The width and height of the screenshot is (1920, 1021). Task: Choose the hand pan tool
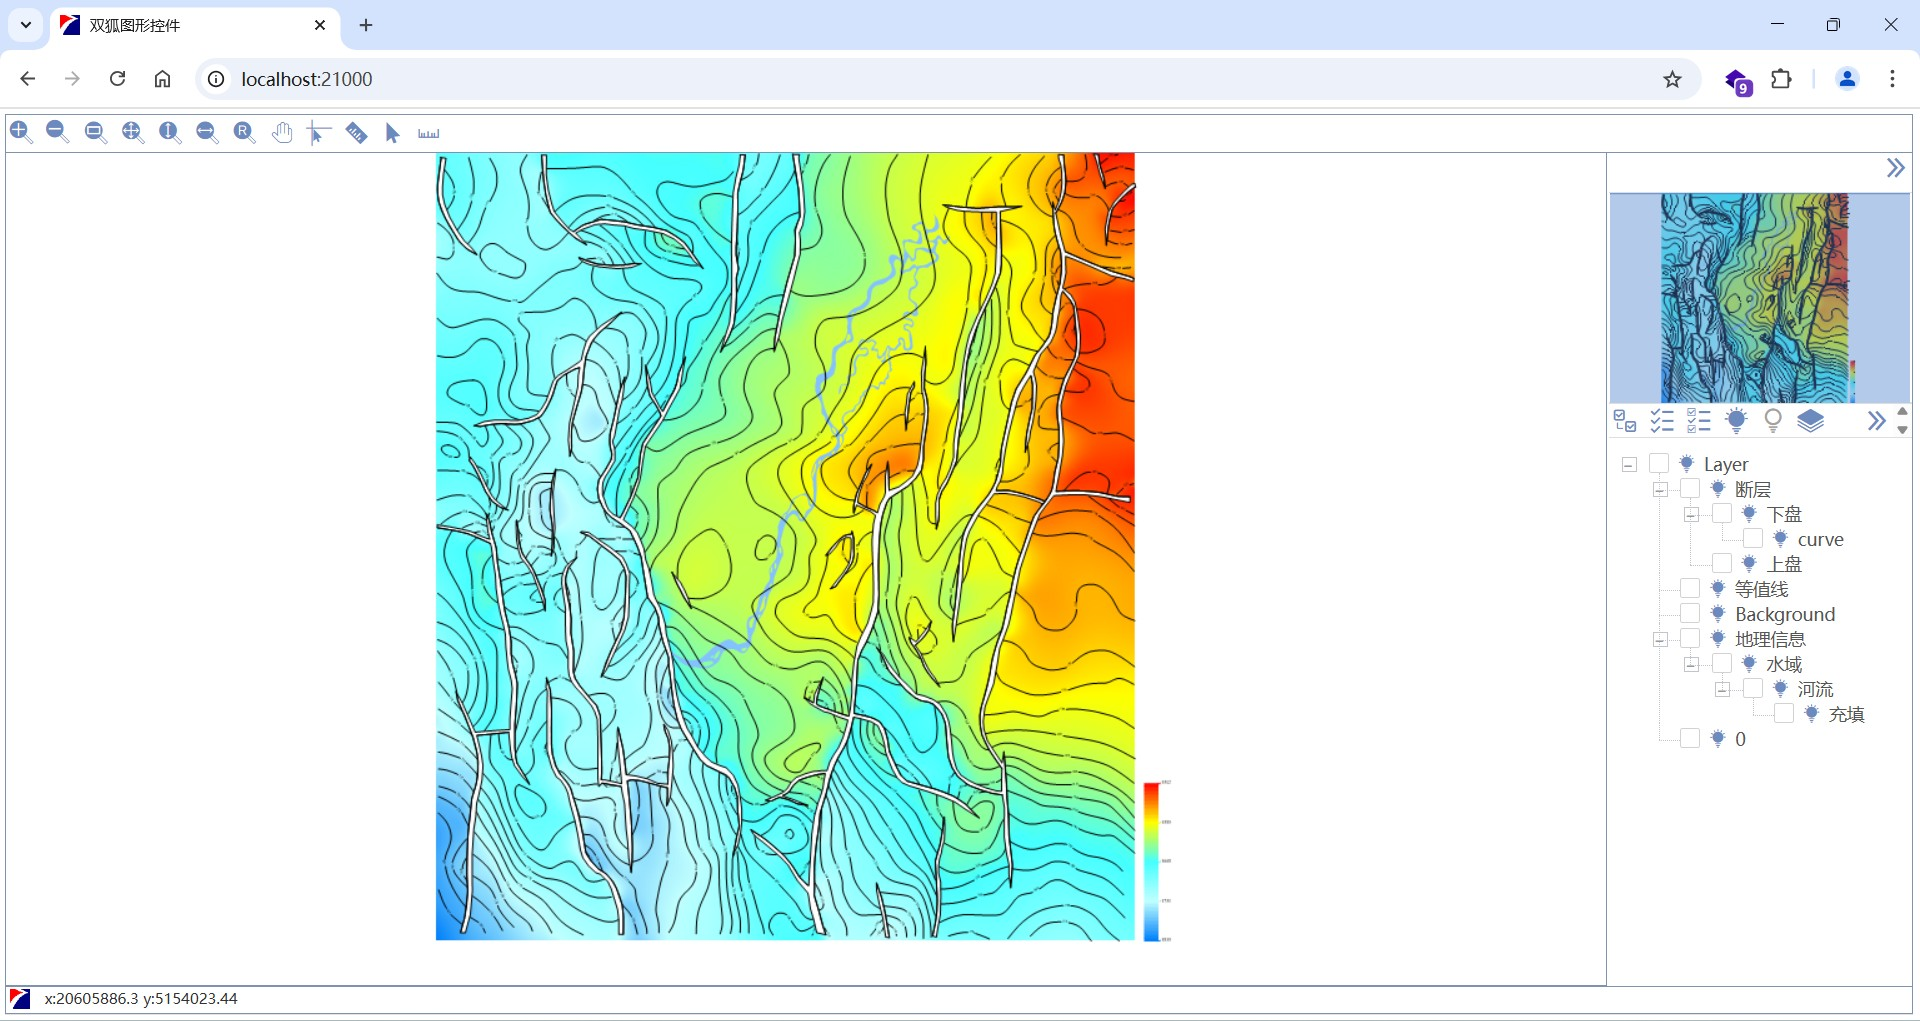[282, 133]
